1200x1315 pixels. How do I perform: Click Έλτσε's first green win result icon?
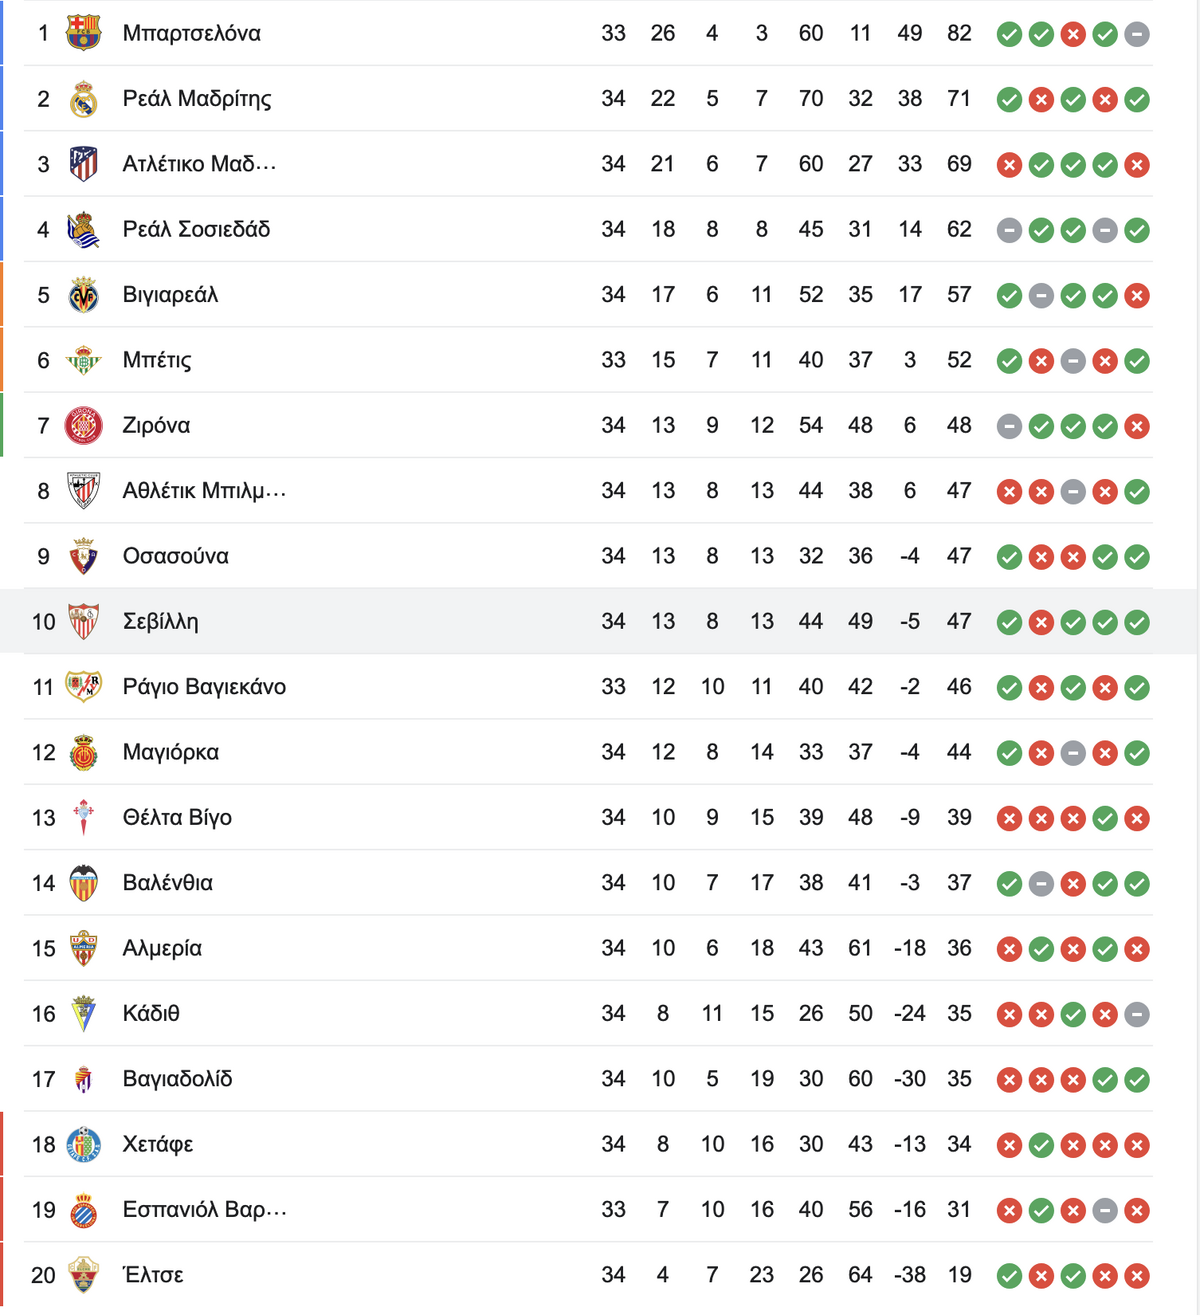[1009, 1276]
